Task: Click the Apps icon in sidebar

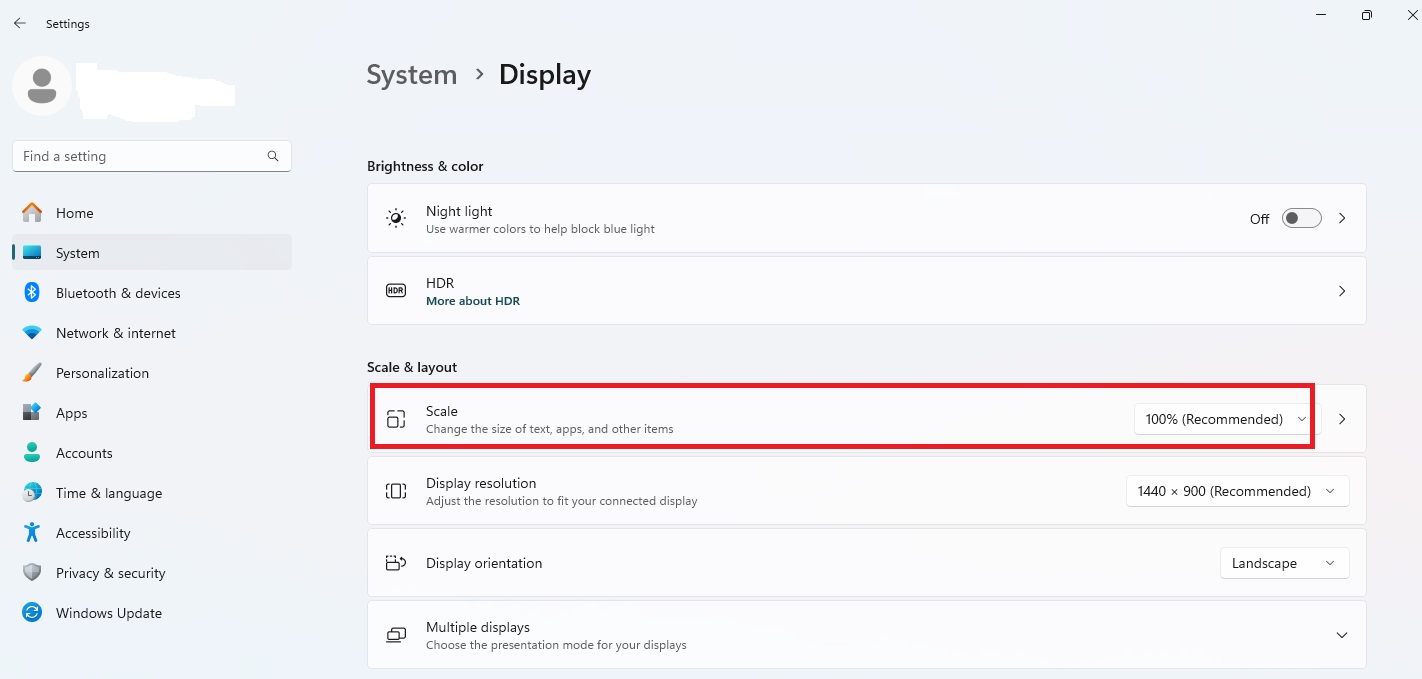Action: (32, 413)
